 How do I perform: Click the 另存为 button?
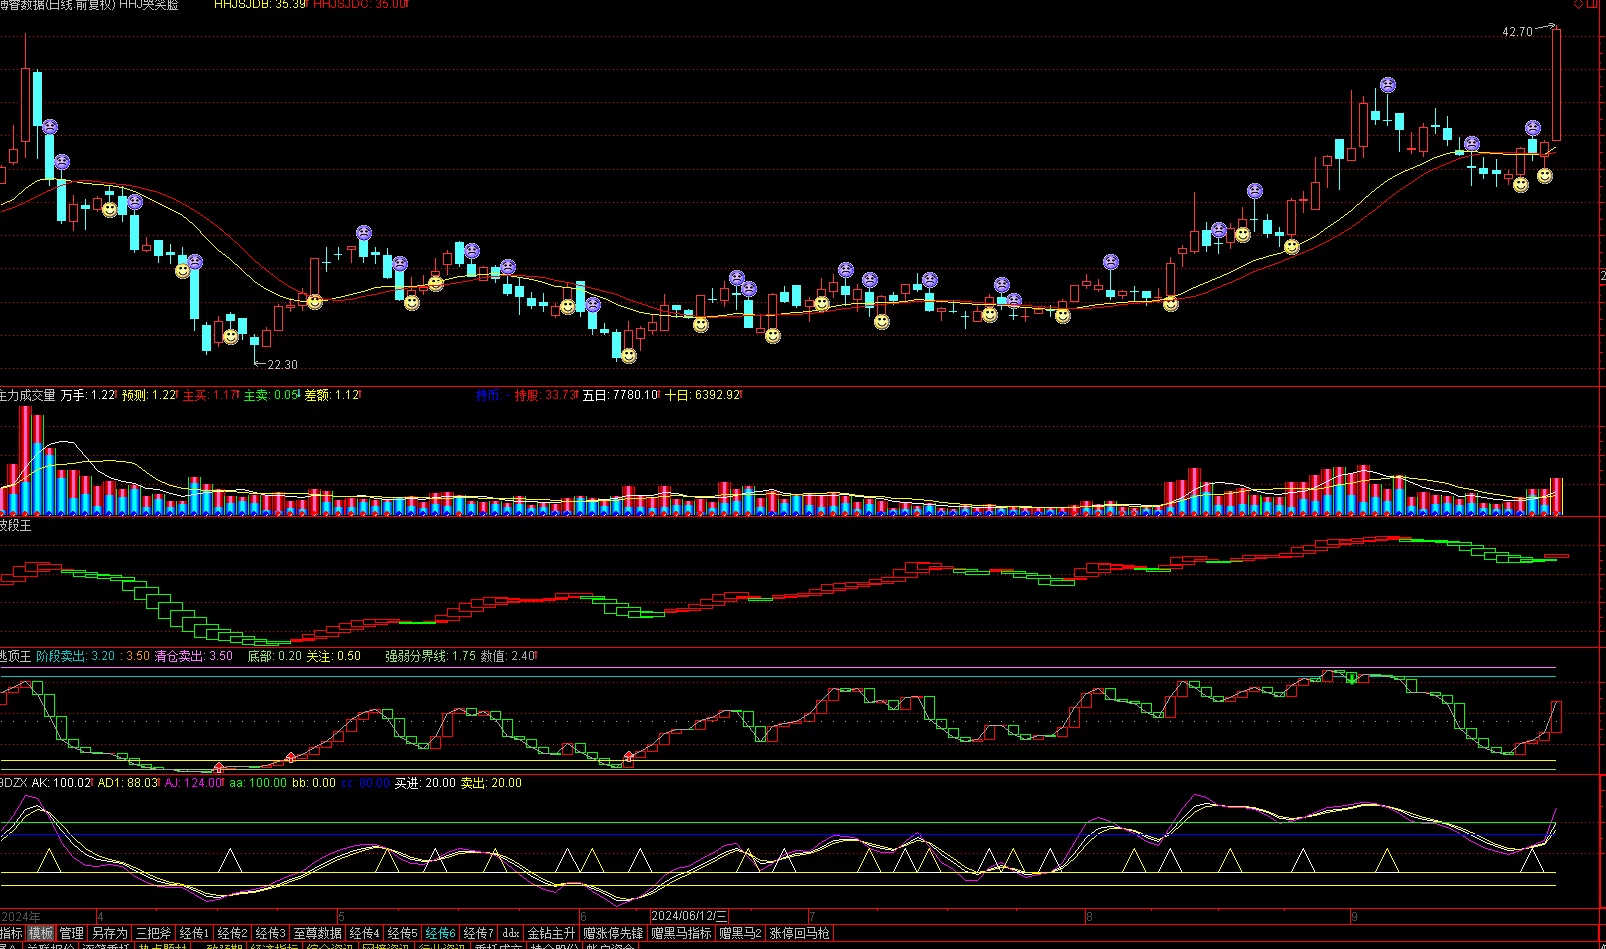(x=110, y=933)
